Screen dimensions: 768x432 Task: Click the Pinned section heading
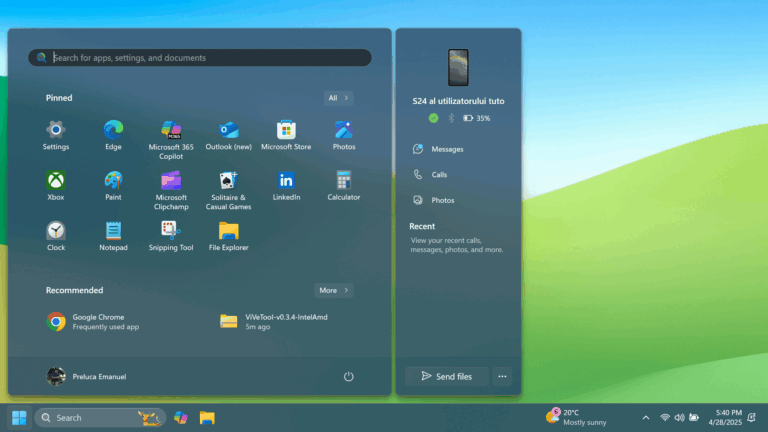click(x=59, y=98)
